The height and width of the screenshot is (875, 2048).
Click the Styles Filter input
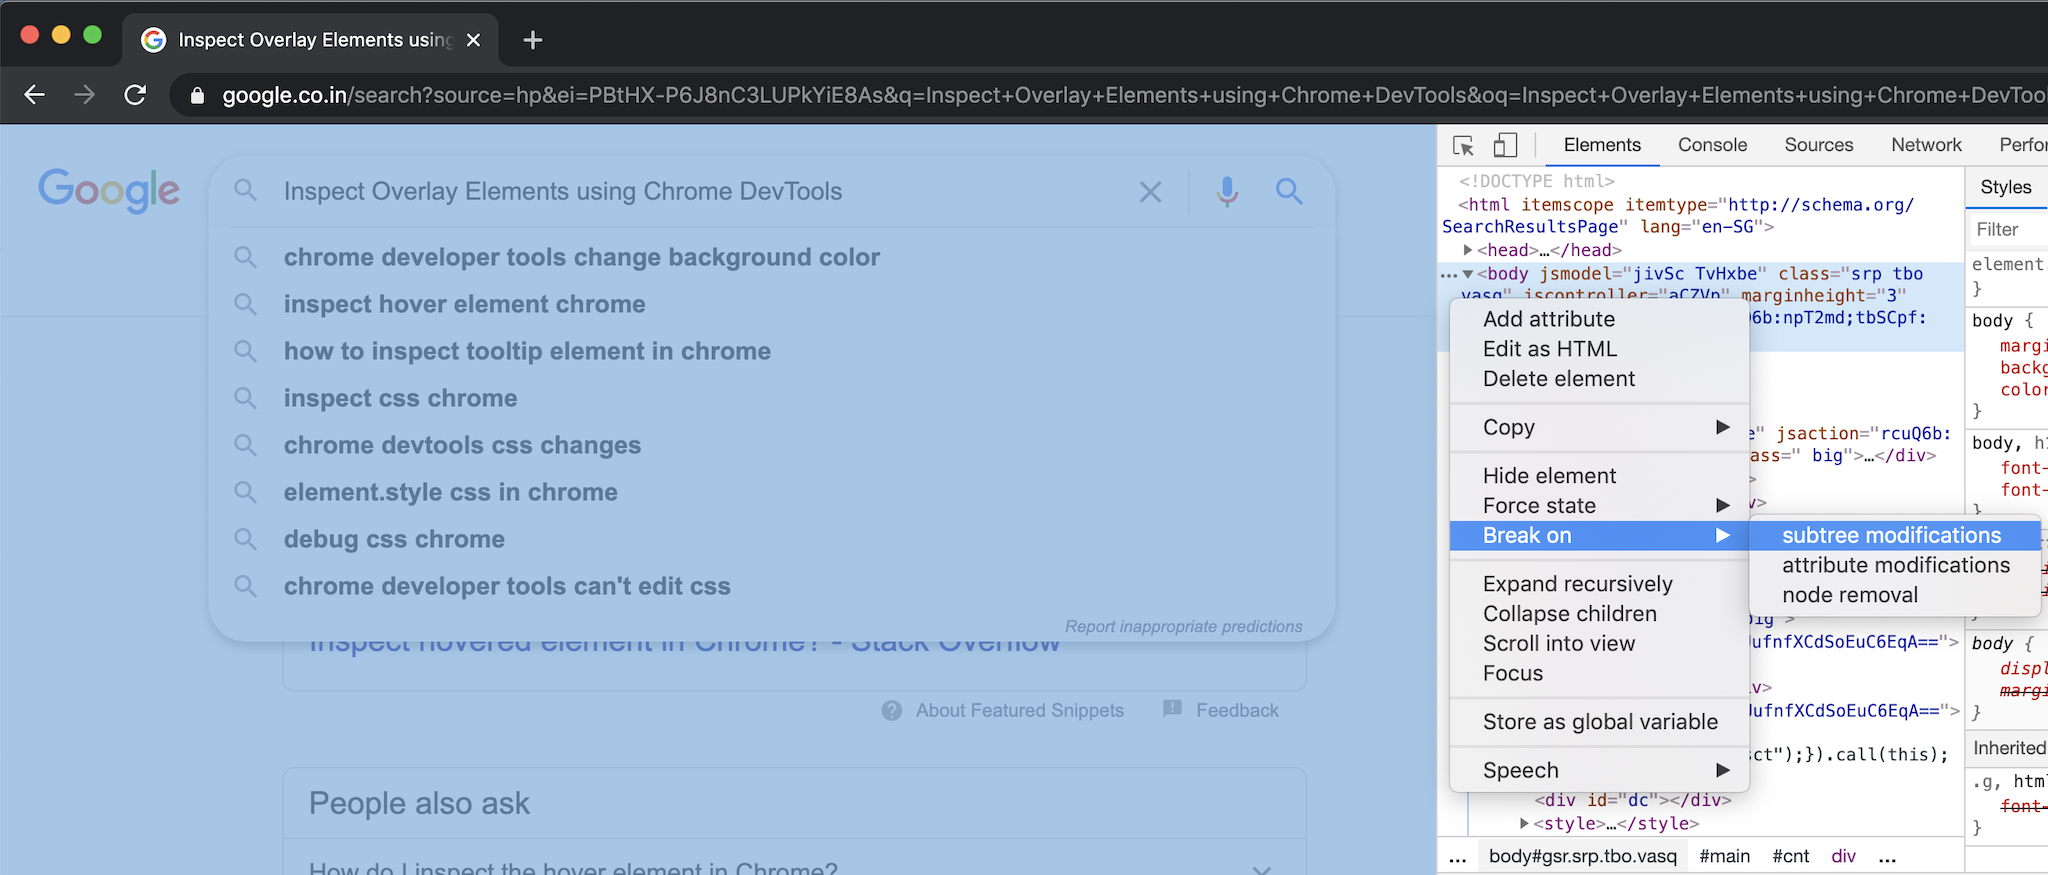tap(2008, 230)
